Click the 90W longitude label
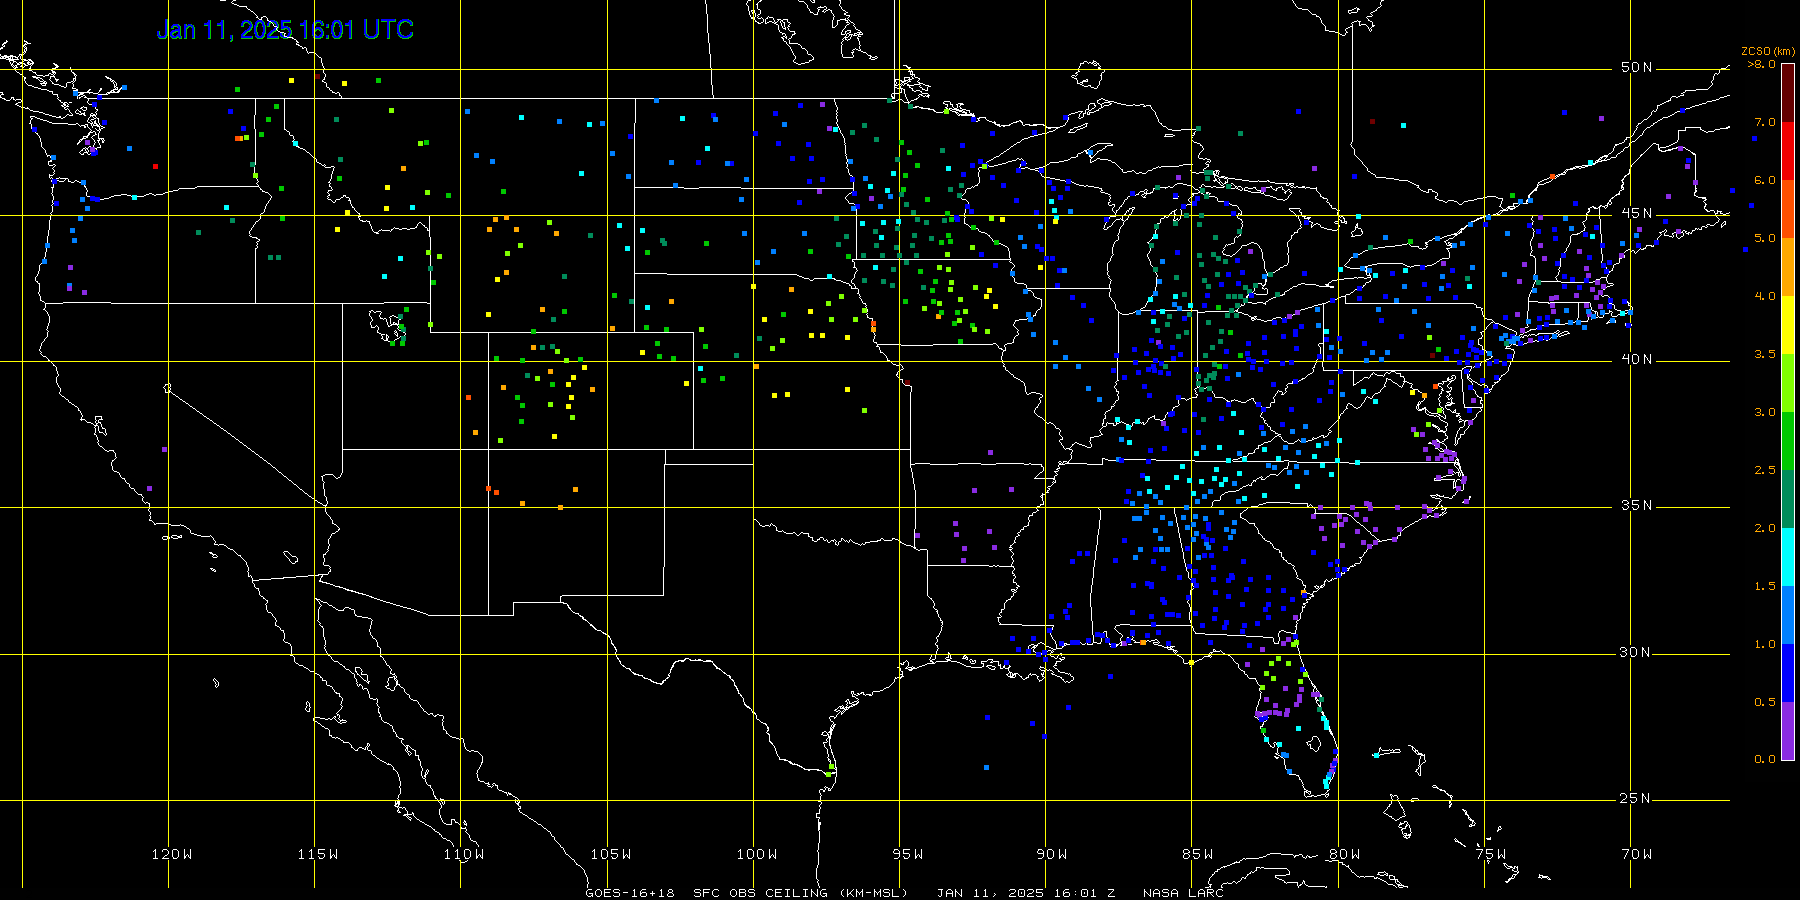The width and height of the screenshot is (1800, 900). pos(1052,854)
